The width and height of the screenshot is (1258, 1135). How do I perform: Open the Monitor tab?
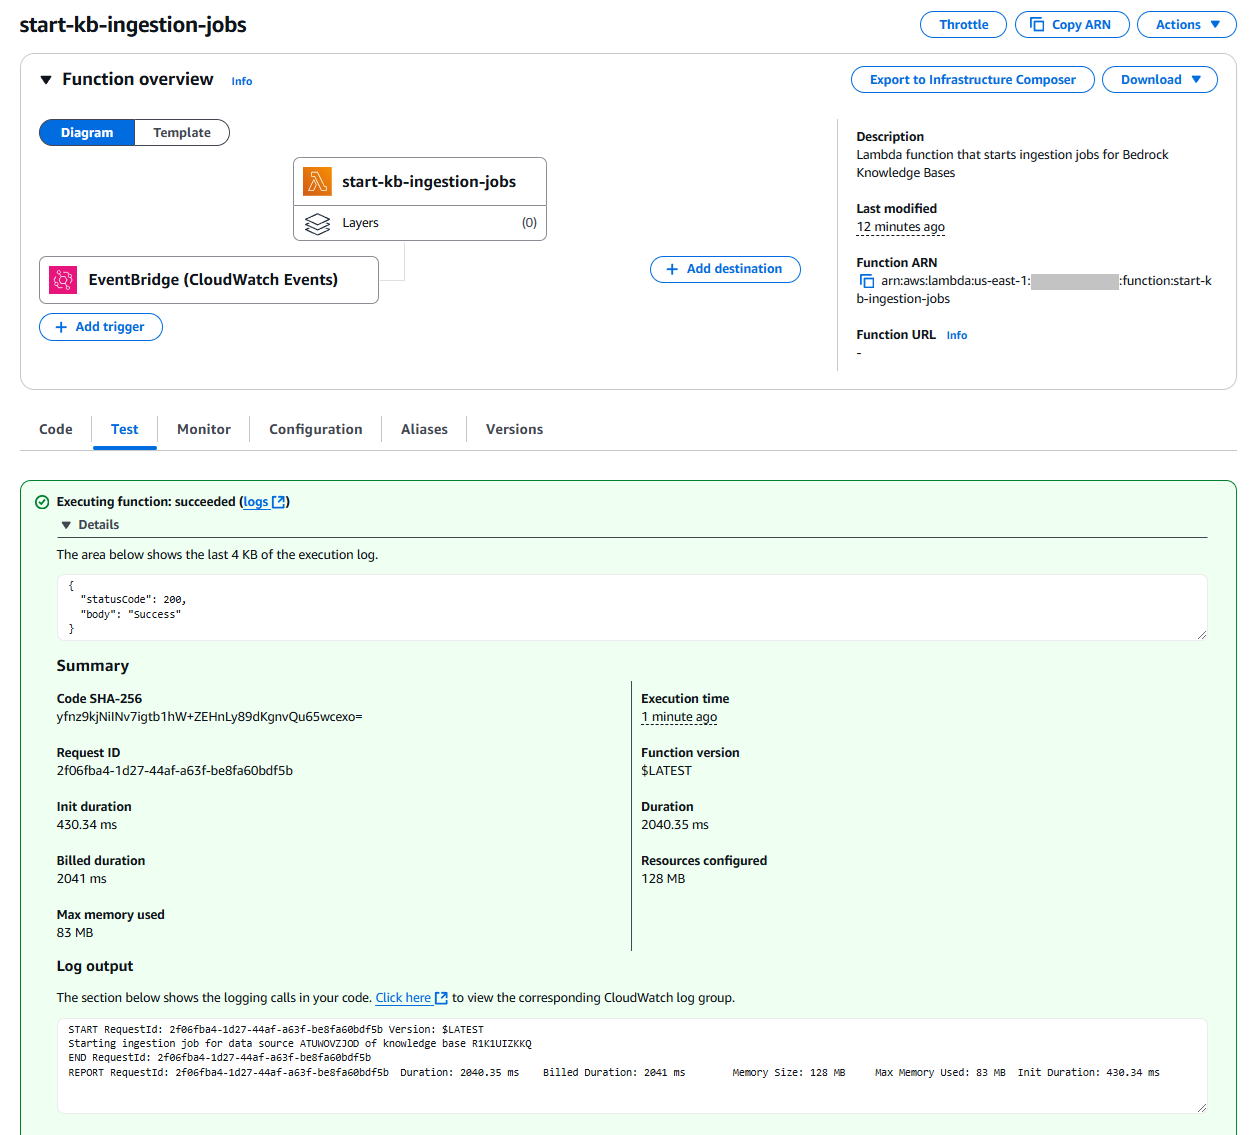click(x=204, y=429)
